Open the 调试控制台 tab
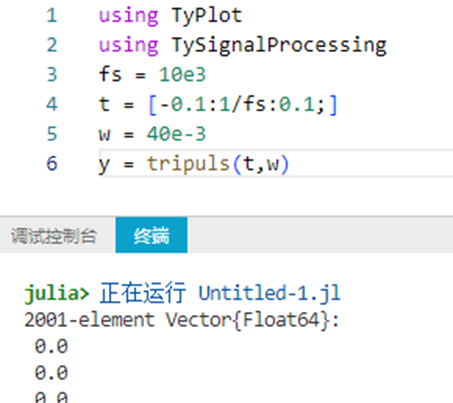Screen dimensions: 453x403 (54, 236)
